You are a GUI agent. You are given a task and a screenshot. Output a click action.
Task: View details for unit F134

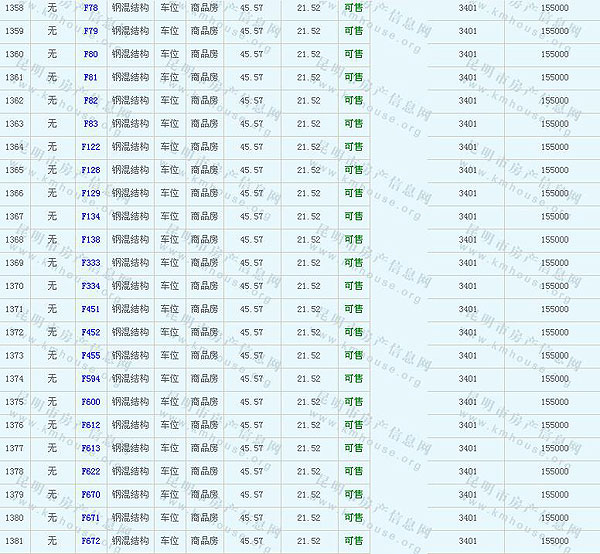point(90,216)
